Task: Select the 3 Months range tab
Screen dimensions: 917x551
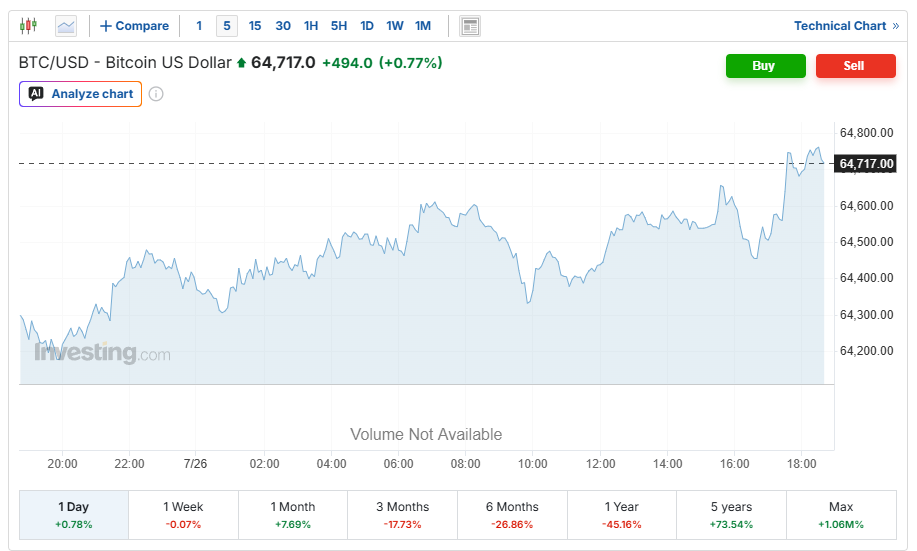Action: click(x=402, y=515)
